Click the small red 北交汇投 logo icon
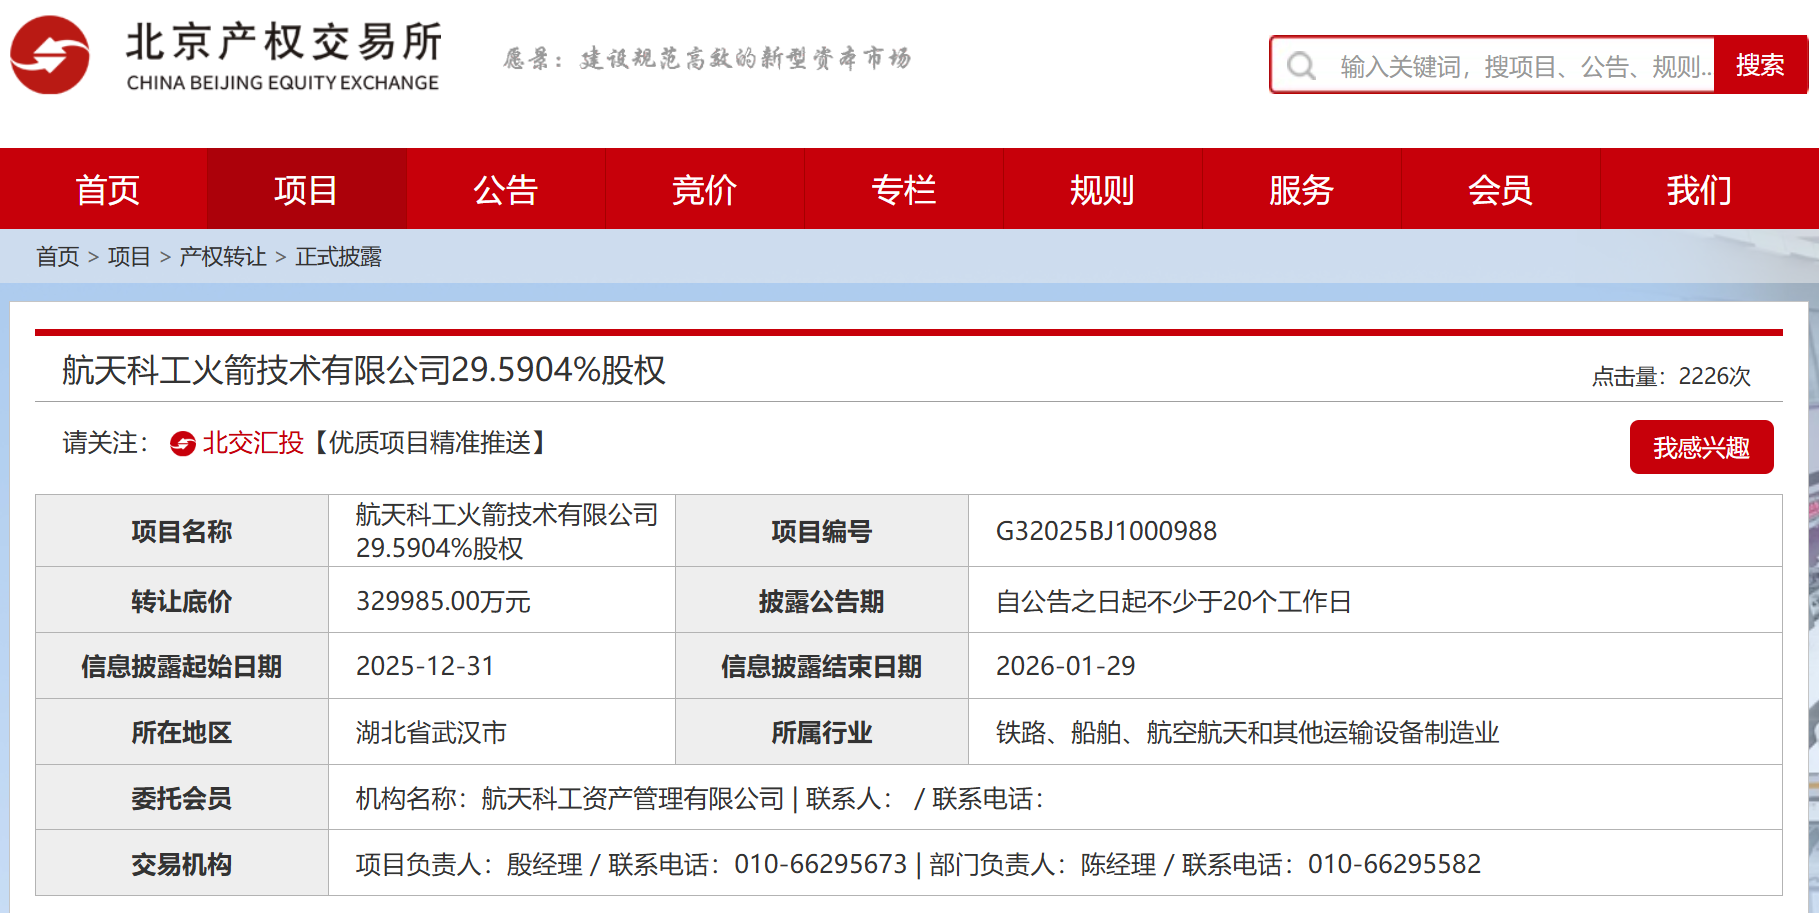The height and width of the screenshot is (913, 1819). tap(183, 444)
